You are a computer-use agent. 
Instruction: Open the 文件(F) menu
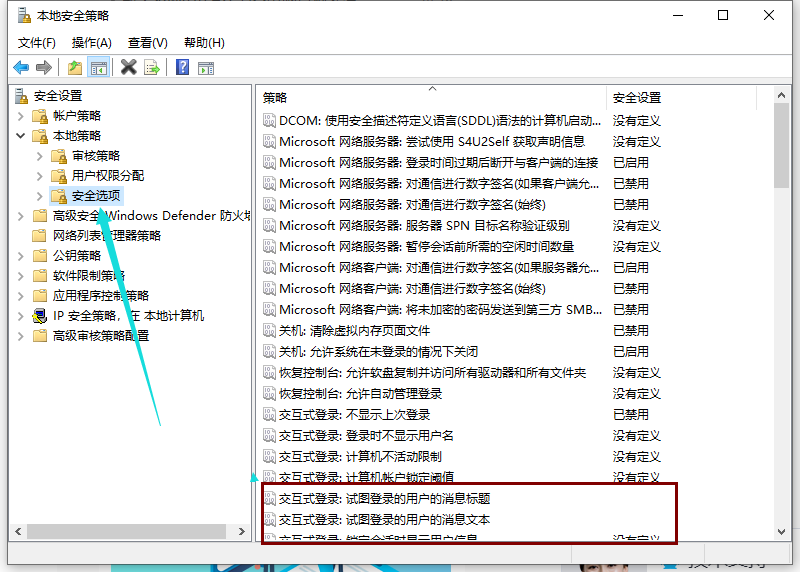point(37,42)
